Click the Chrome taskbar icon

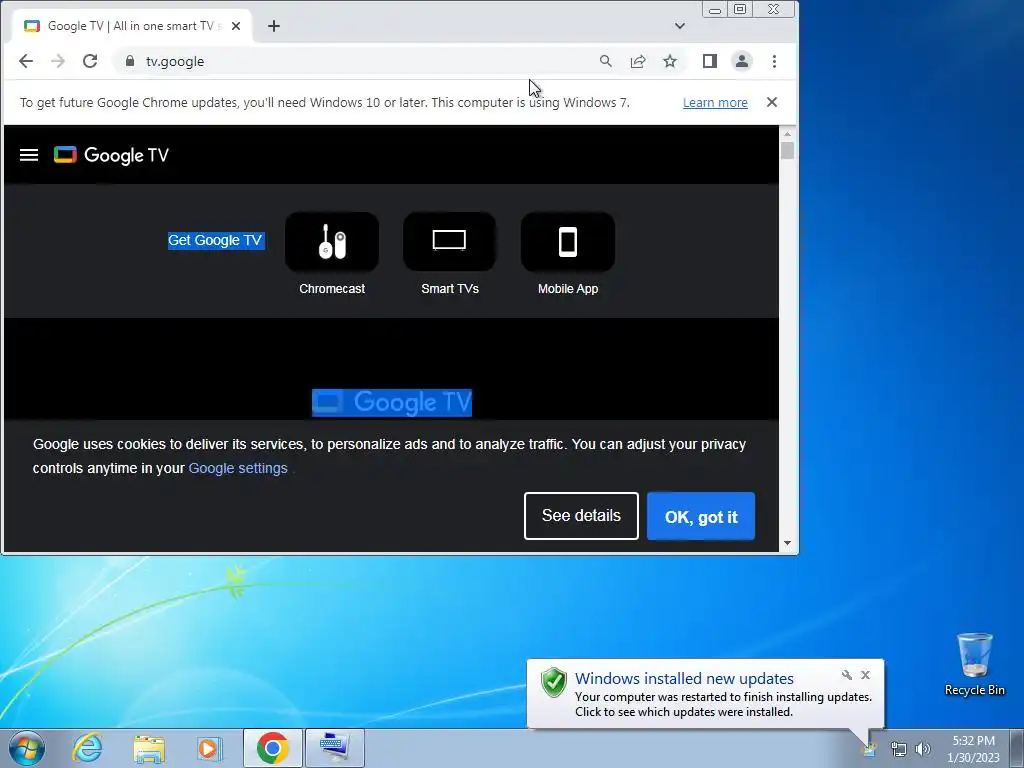point(272,748)
